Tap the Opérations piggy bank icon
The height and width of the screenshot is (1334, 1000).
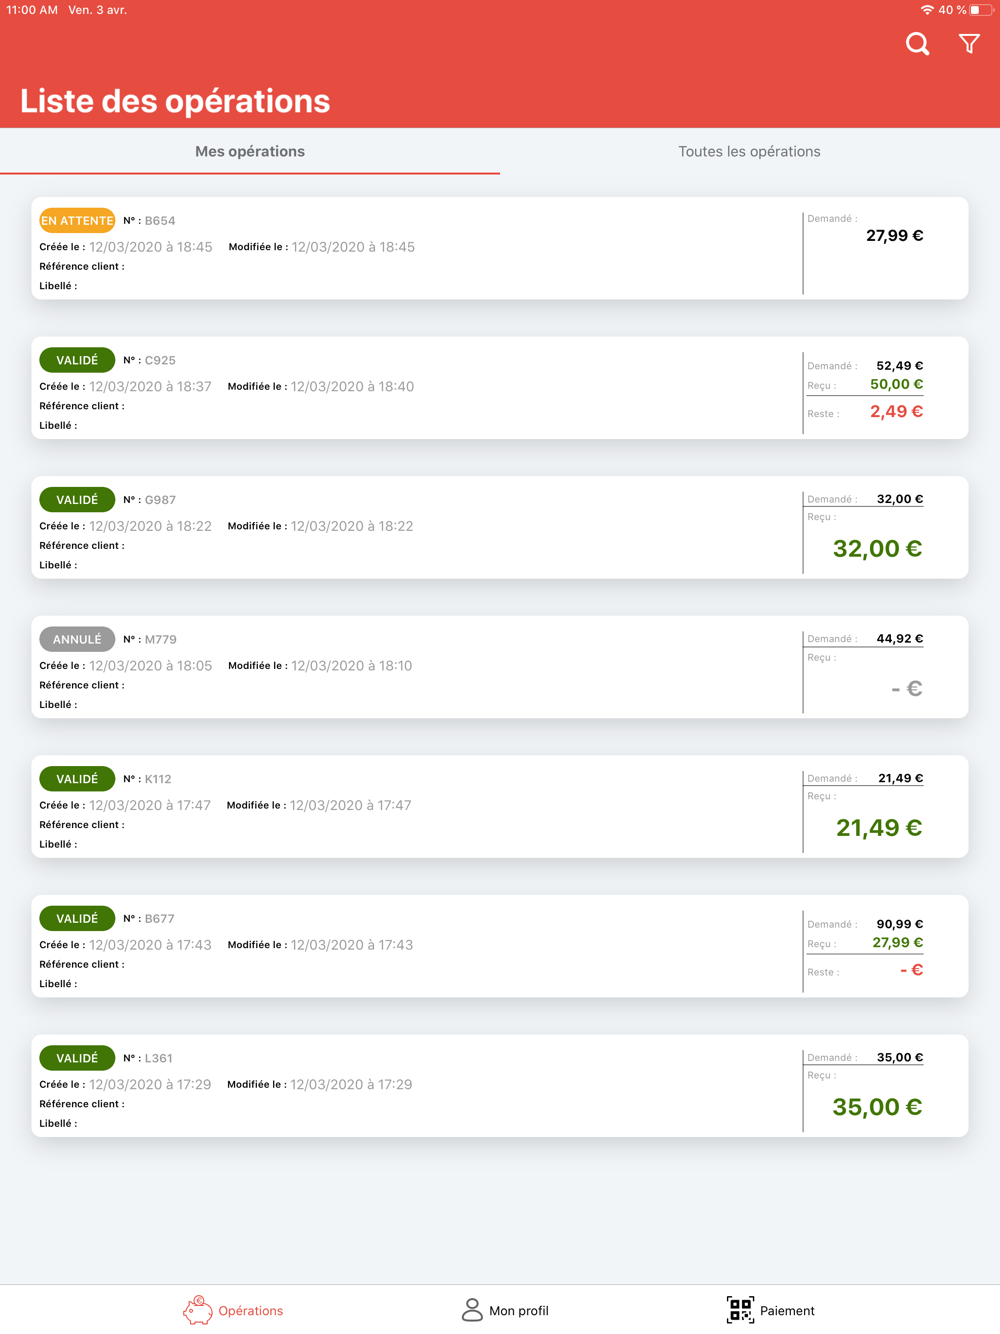point(197,1310)
